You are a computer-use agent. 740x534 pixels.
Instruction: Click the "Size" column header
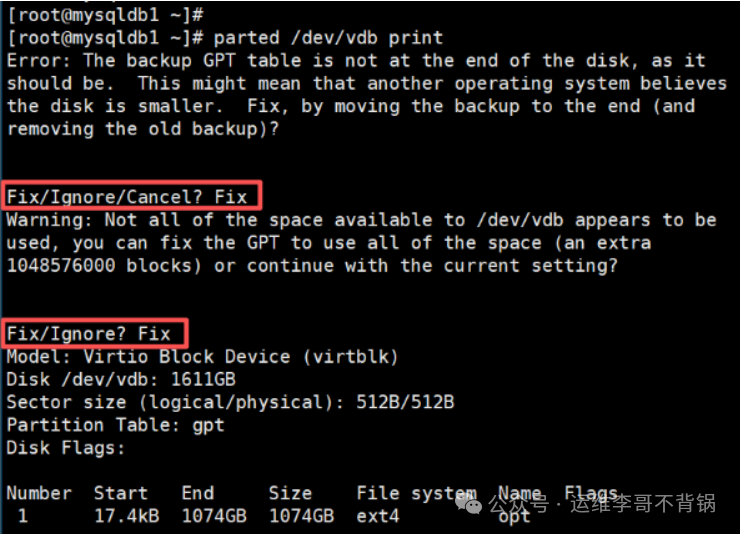click(x=291, y=493)
